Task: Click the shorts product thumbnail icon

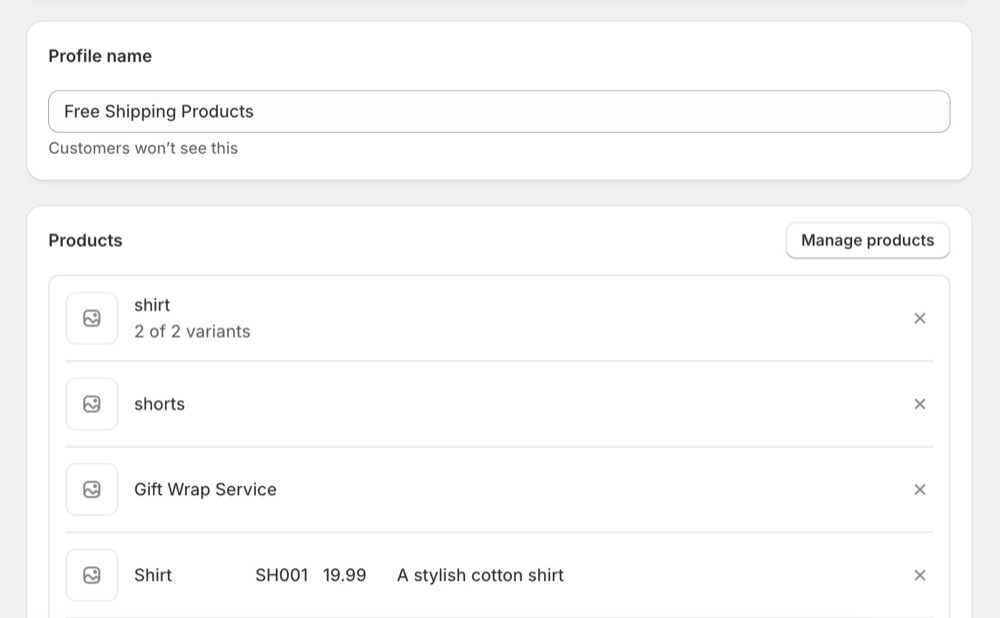Action: (91, 404)
